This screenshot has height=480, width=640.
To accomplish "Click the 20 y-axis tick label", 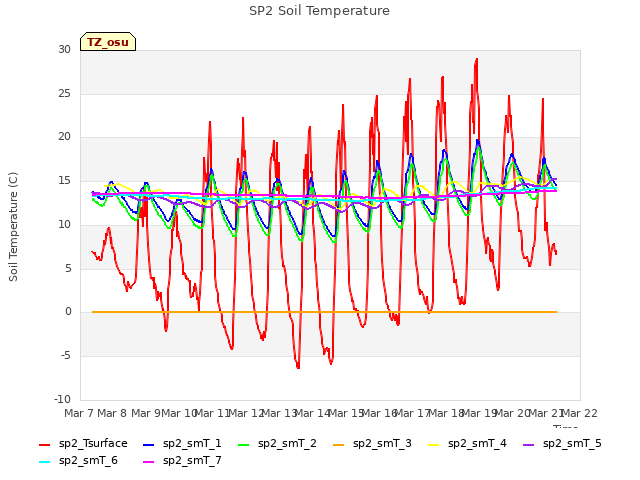I will [64, 137].
